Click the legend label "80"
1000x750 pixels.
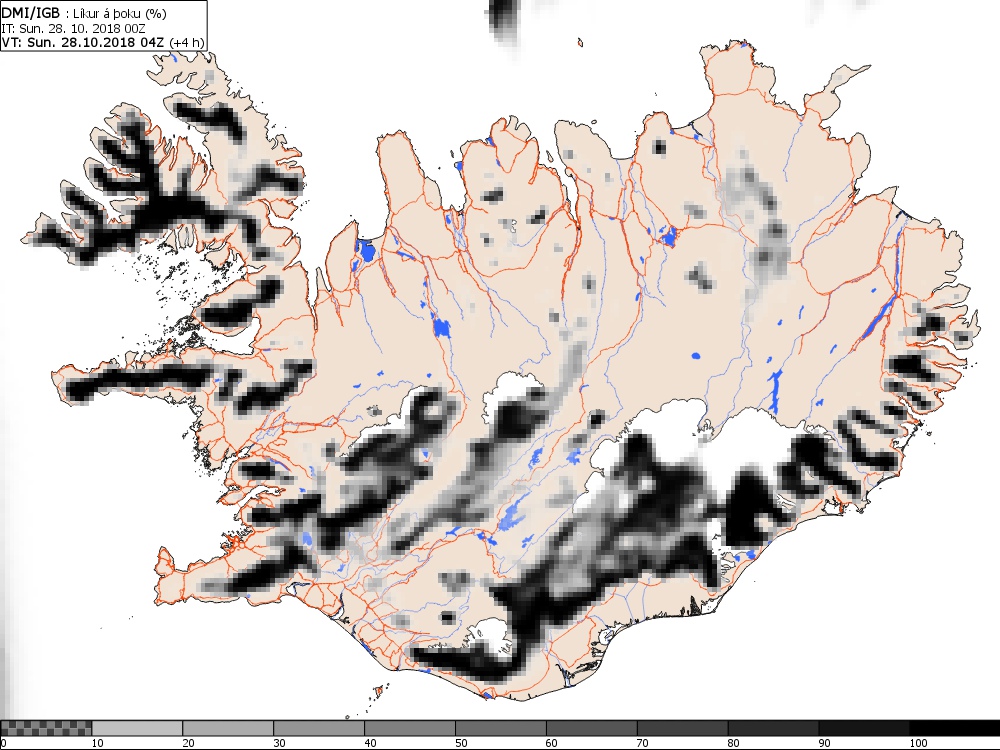tap(733, 743)
